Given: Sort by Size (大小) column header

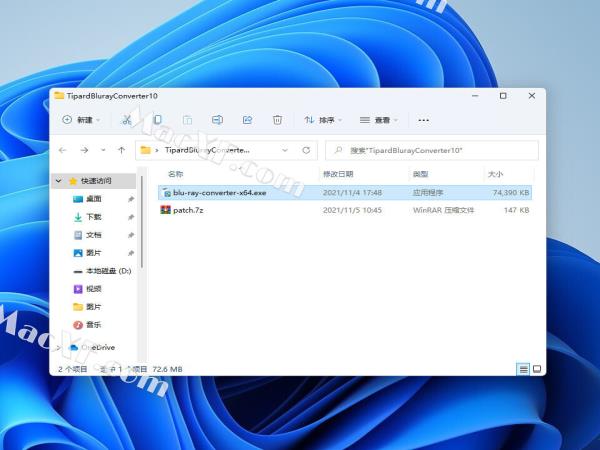Looking at the screenshot, I should [496, 174].
